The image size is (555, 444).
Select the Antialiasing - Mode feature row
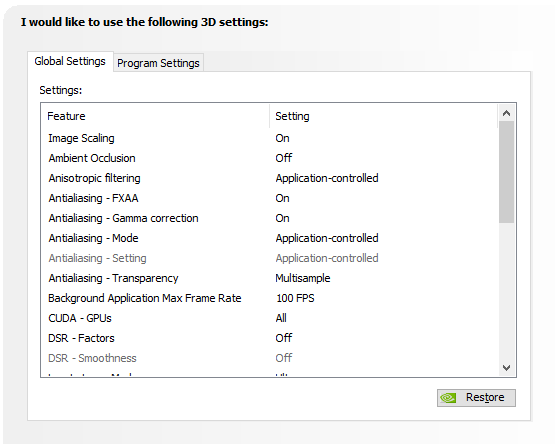click(269, 238)
